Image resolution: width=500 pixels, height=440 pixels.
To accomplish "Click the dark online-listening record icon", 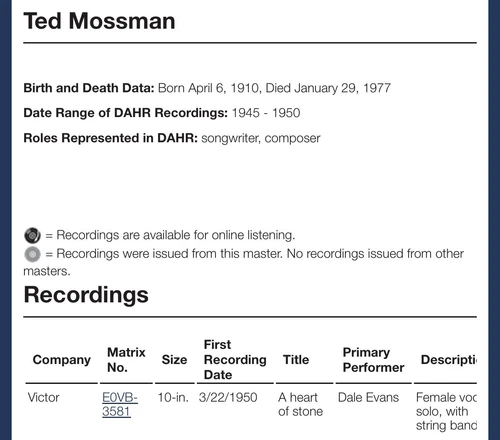I will coord(32,235).
